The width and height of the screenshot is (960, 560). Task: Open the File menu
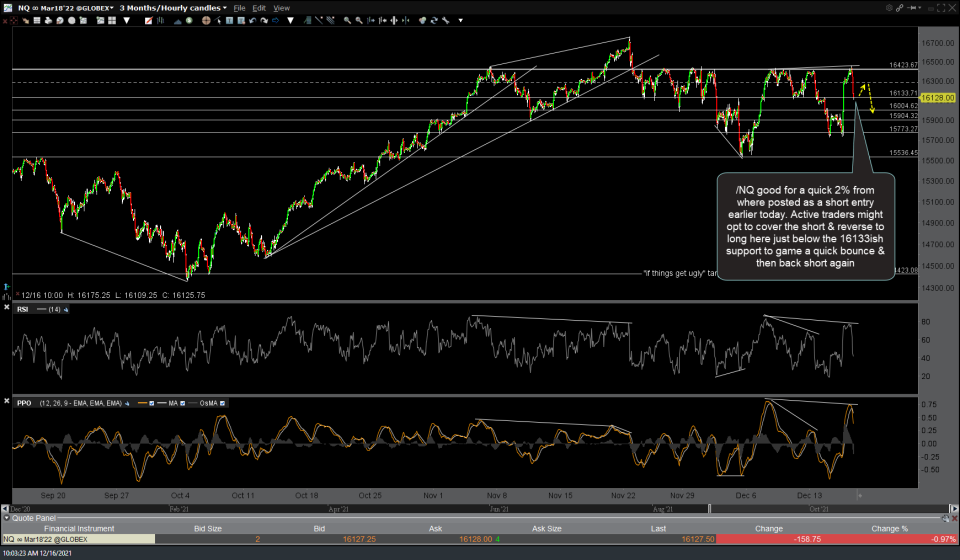point(239,8)
